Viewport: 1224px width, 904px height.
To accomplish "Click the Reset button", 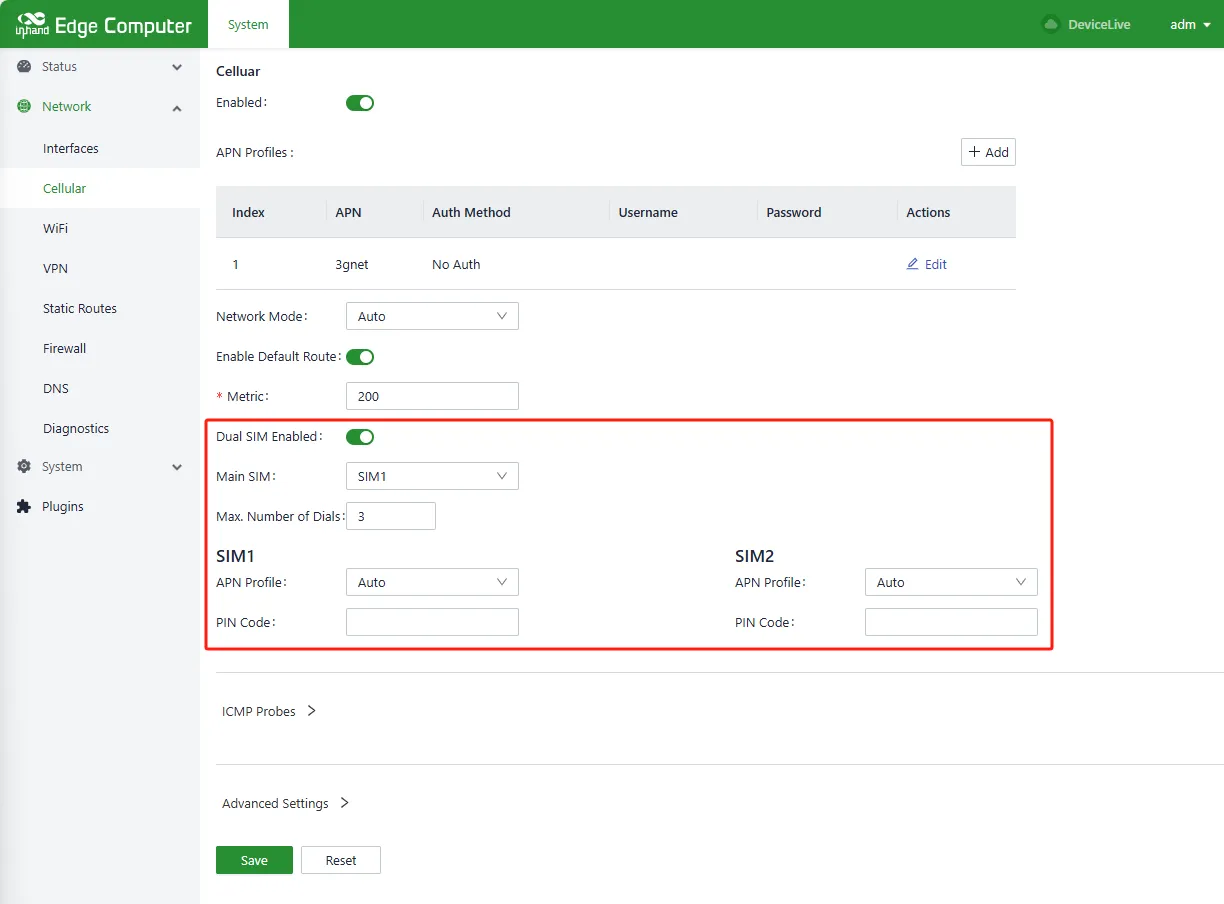I will 341,860.
